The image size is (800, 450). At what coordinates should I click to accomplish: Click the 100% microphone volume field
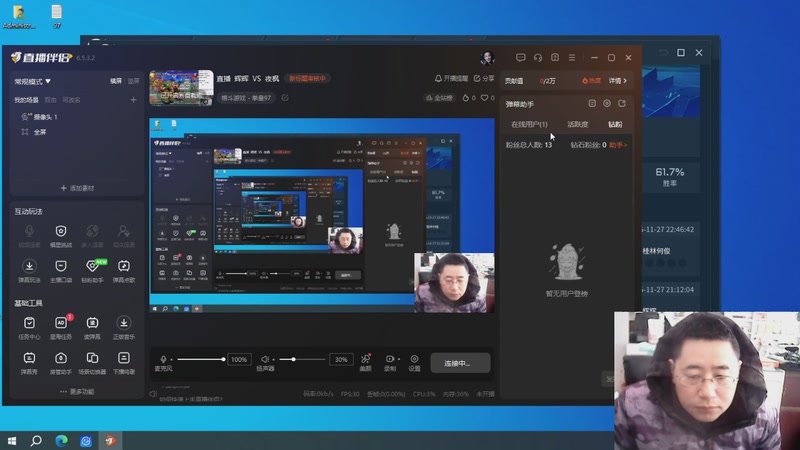(239, 359)
